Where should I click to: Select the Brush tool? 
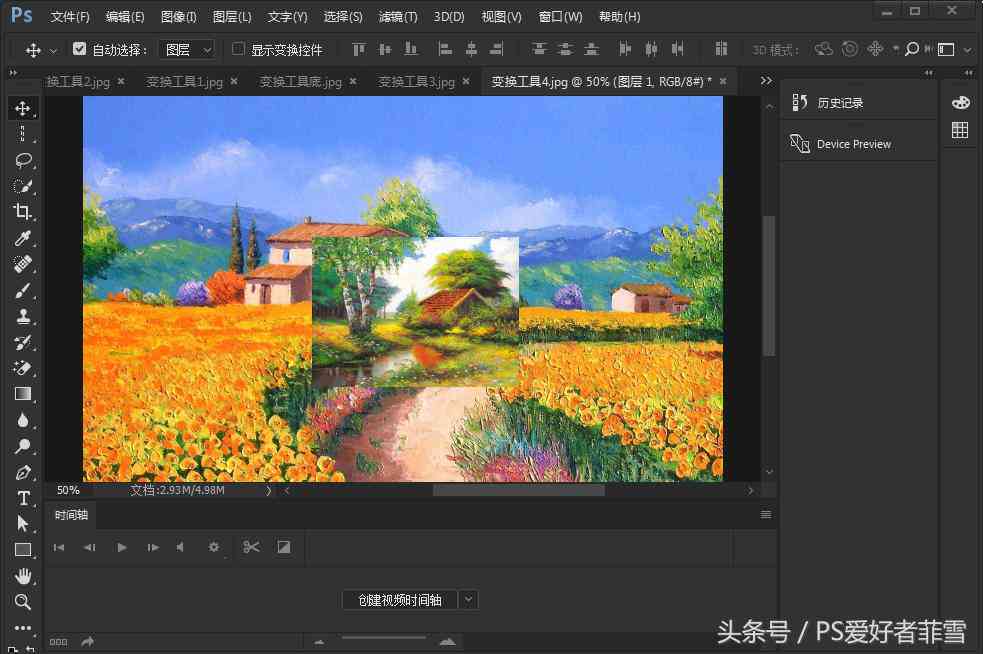pos(23,290)
